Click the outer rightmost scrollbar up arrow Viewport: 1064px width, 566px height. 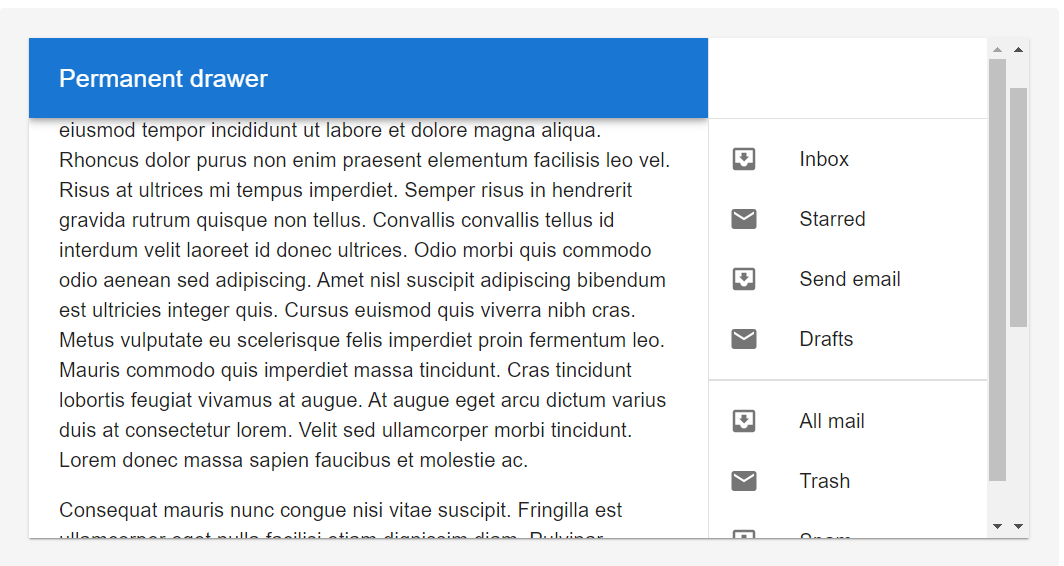pos(1019,50)
